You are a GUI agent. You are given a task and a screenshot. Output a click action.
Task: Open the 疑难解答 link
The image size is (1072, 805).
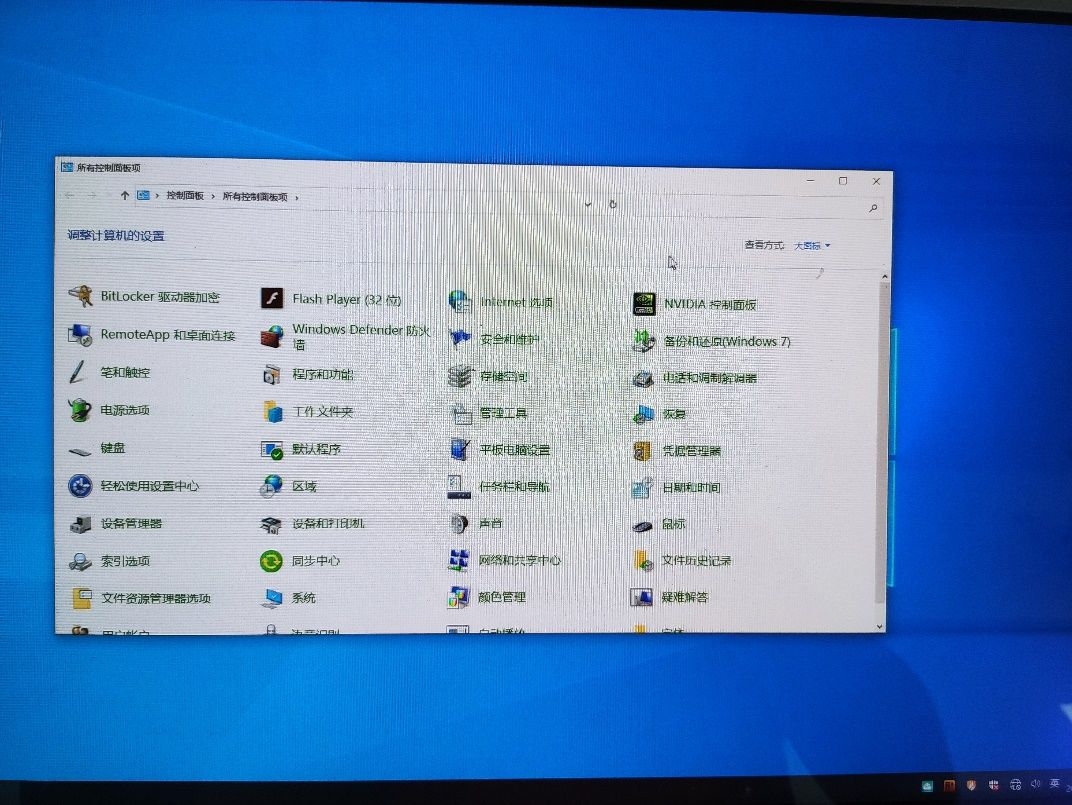(x=684, y=597)
